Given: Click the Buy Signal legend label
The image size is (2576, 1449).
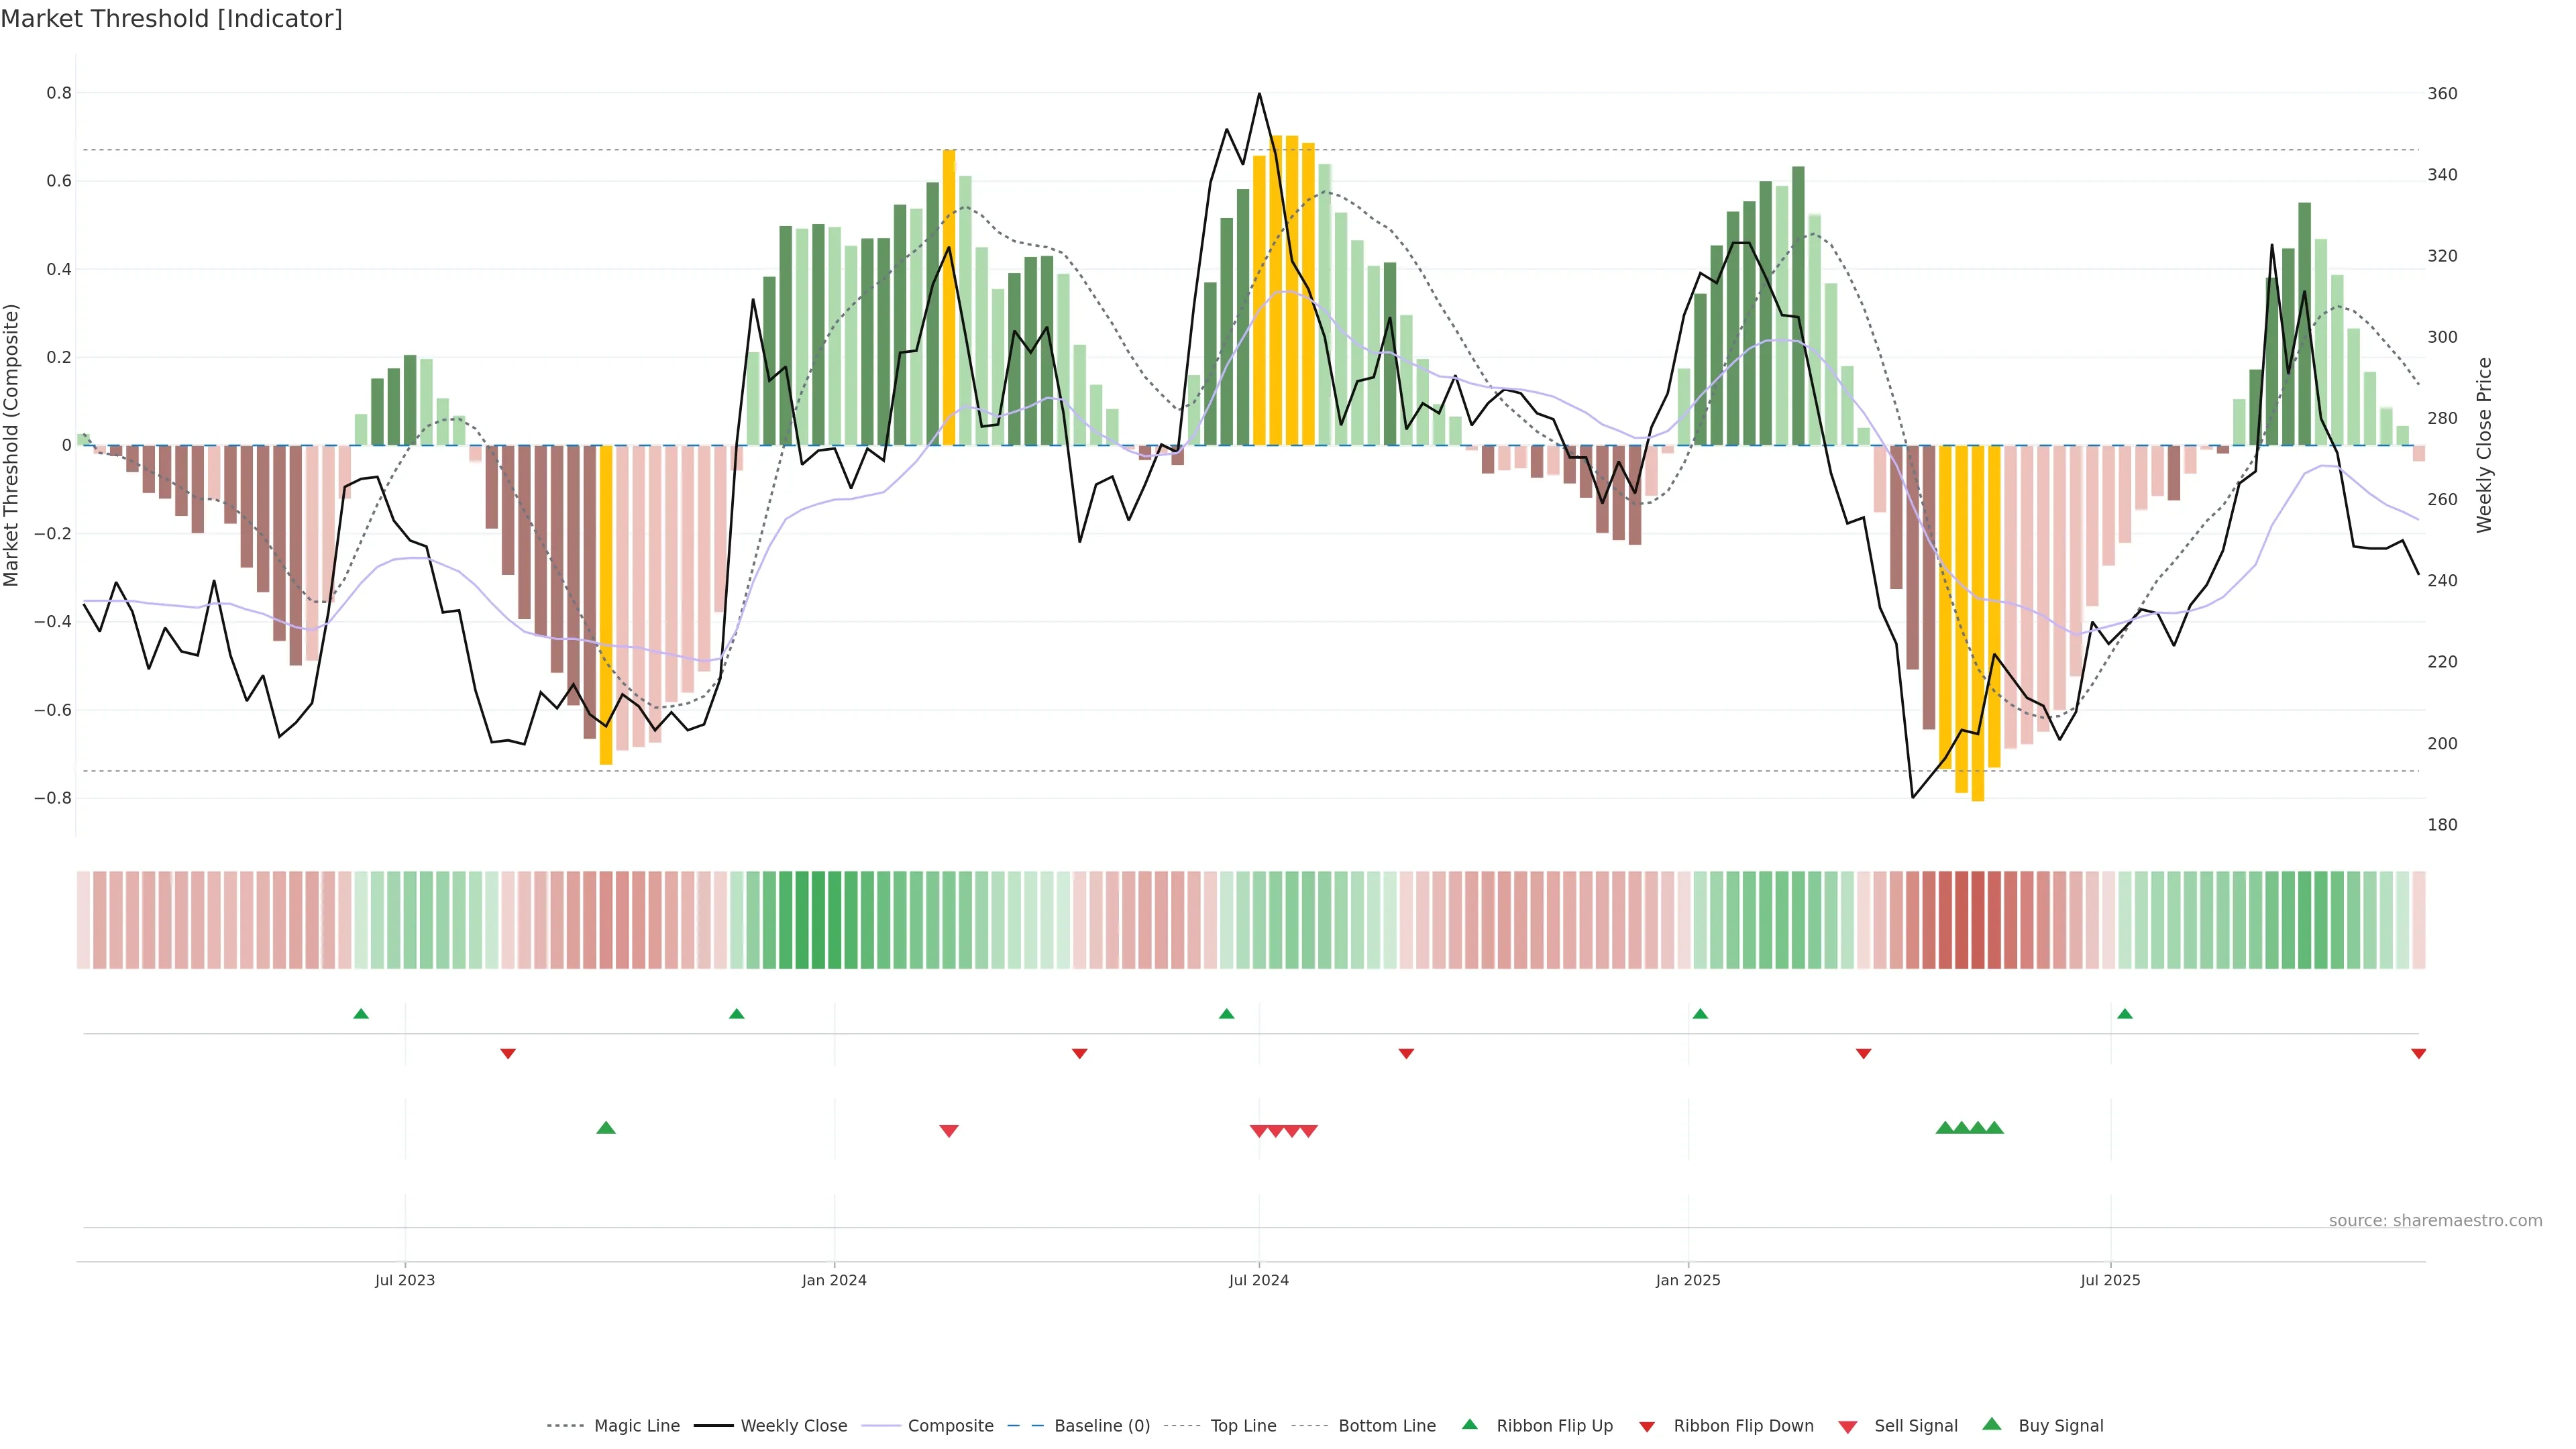Looking at the screenshot, I should (x=2060, y=1426).
